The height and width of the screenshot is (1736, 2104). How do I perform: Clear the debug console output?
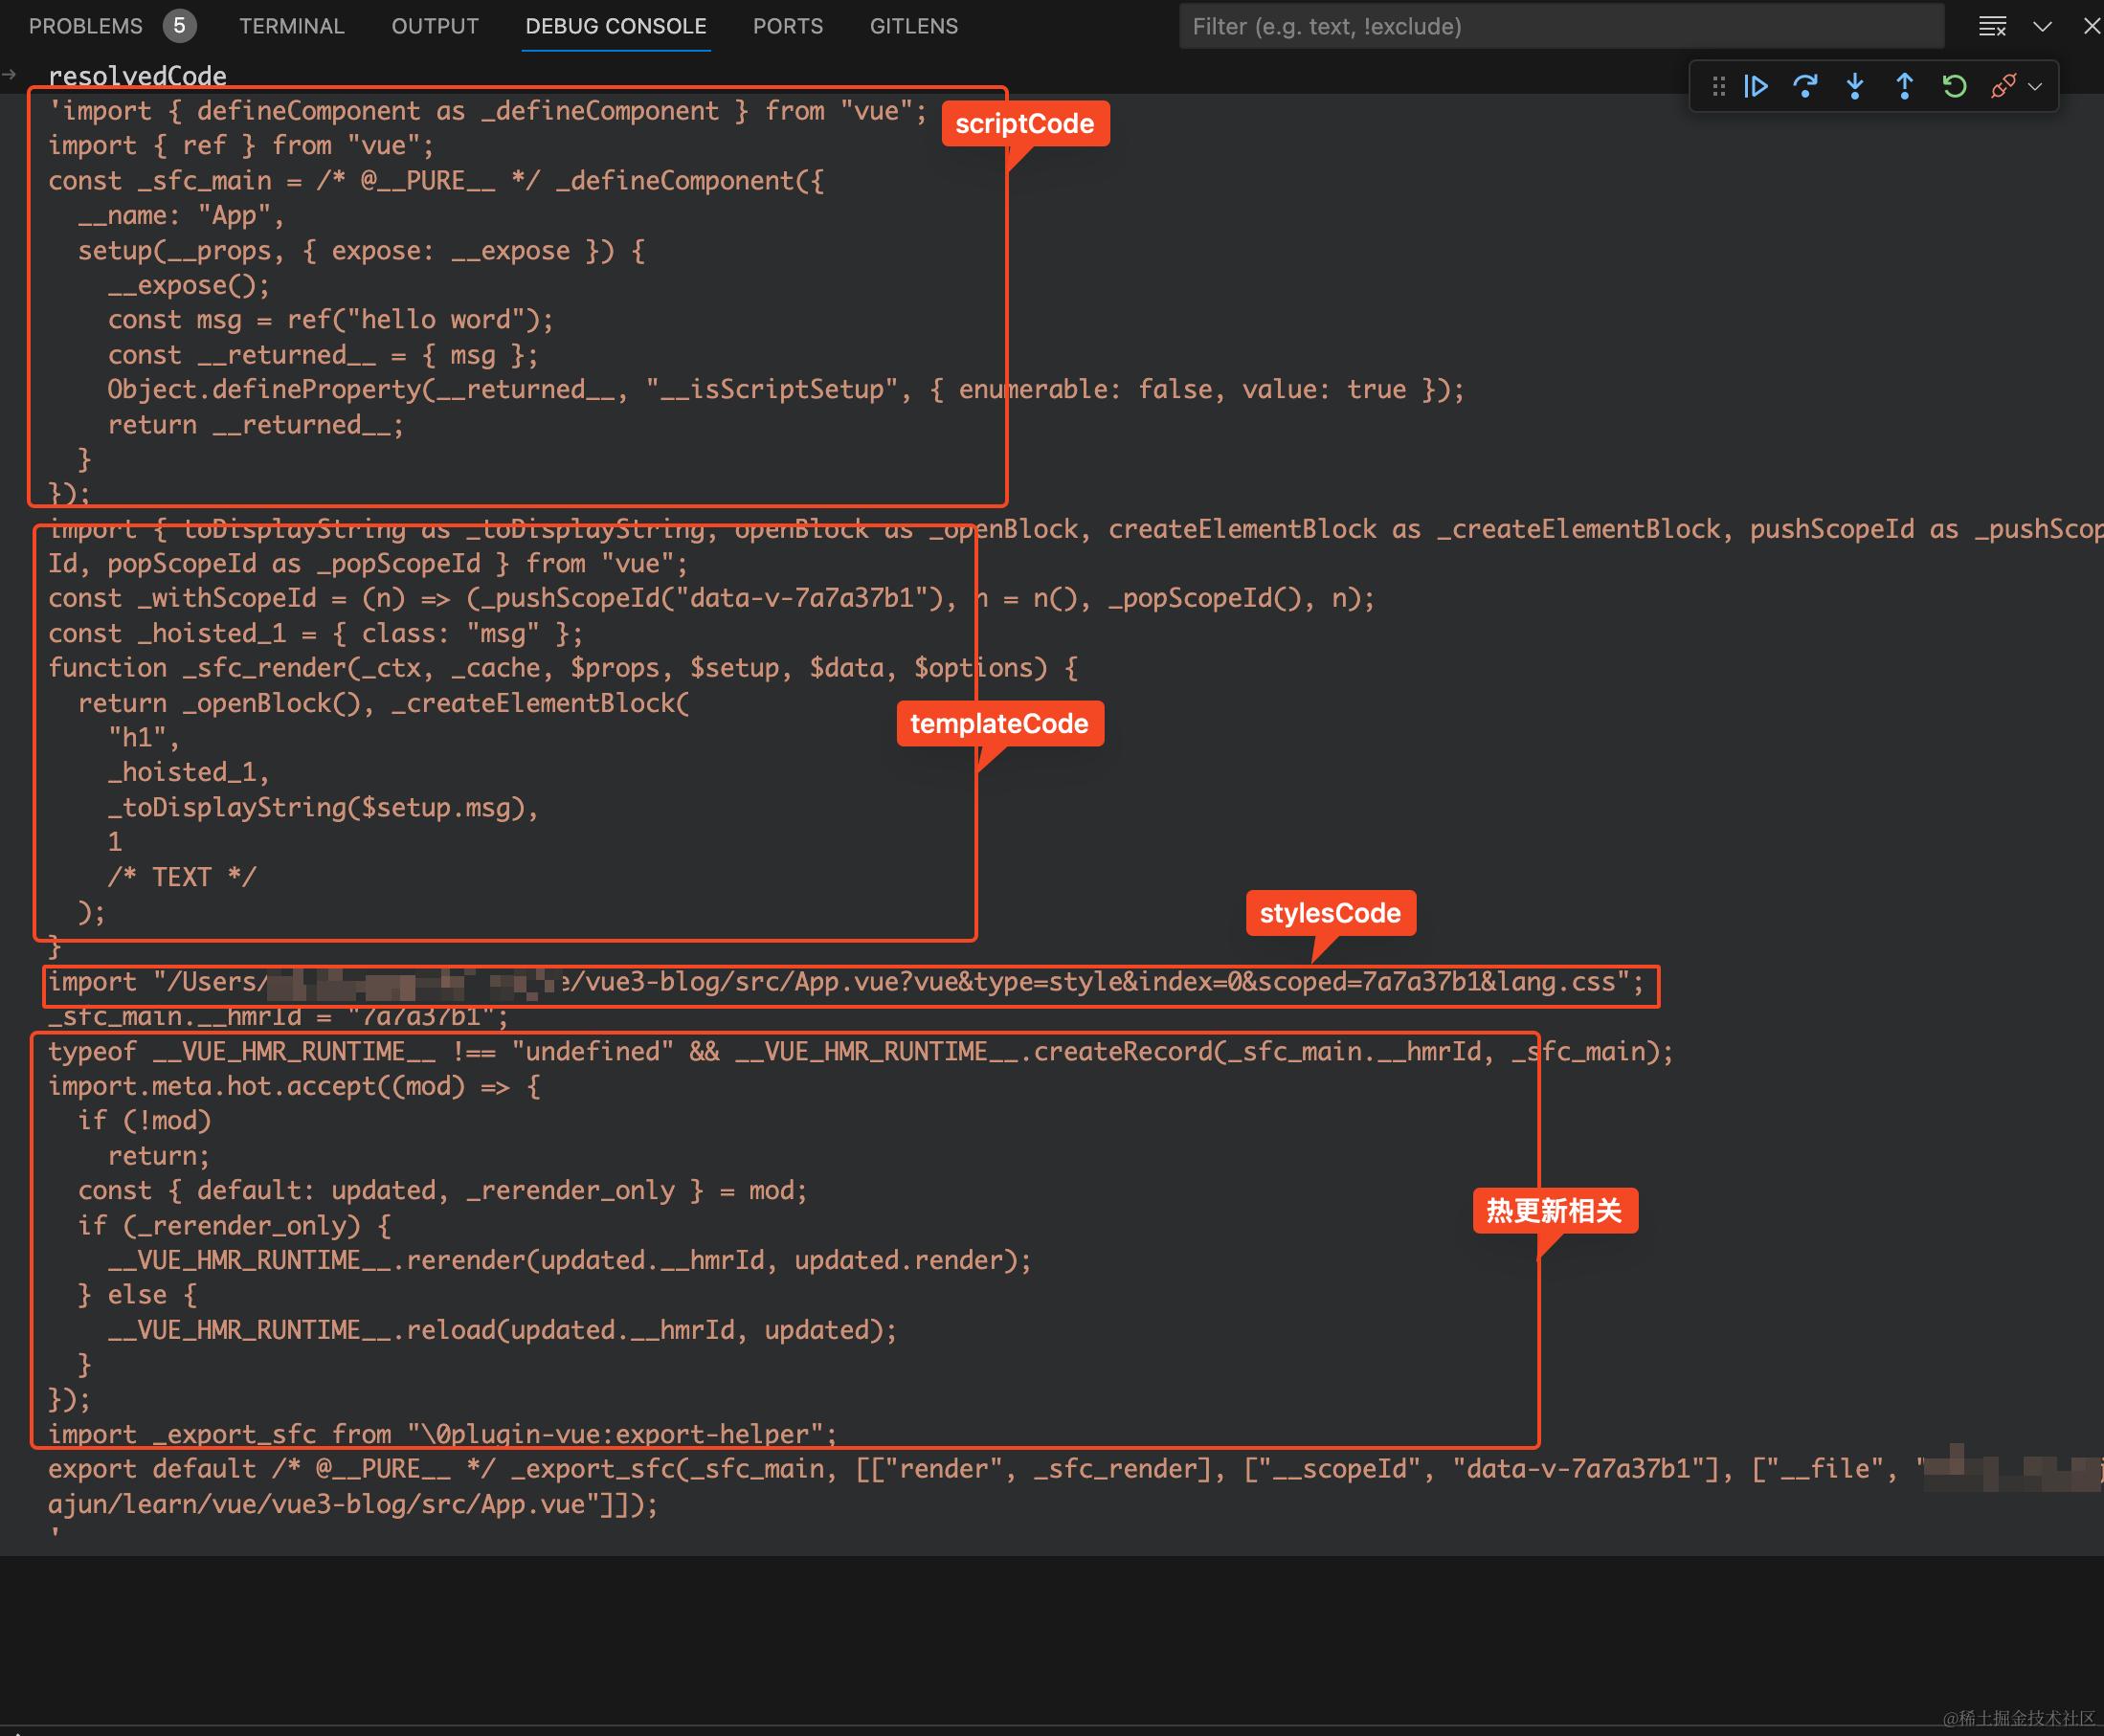click(x=1992, y=27)
